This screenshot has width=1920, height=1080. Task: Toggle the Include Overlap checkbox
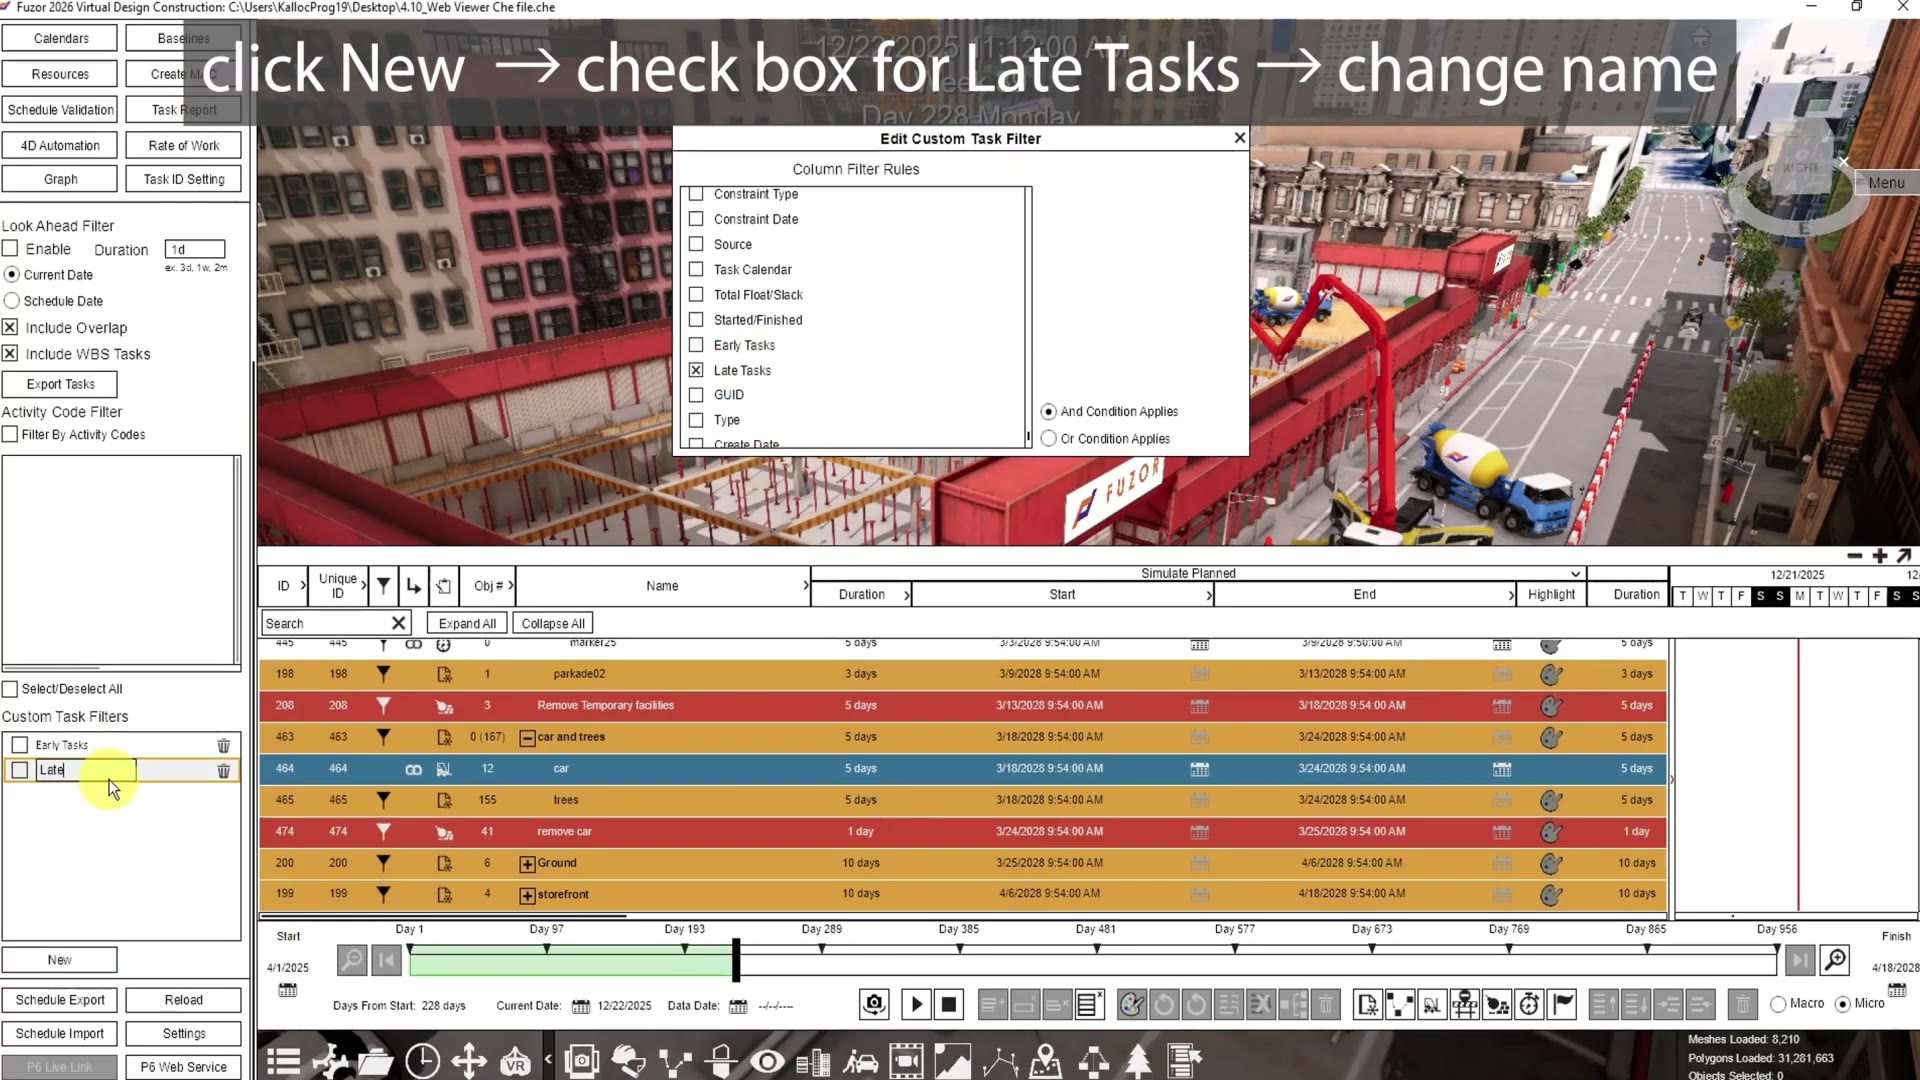point(10,327)
